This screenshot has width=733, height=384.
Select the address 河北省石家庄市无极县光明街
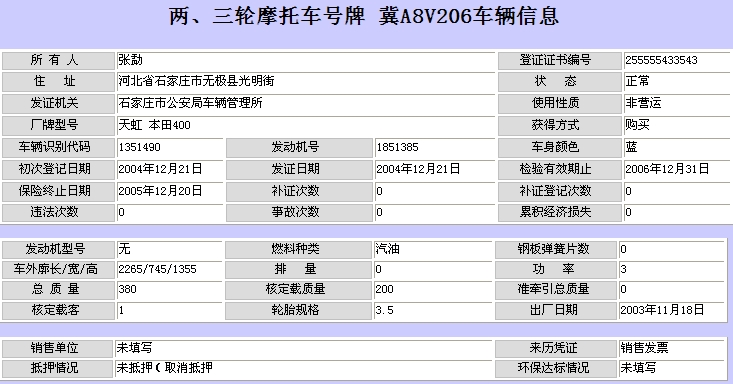(x=196, y=81)
